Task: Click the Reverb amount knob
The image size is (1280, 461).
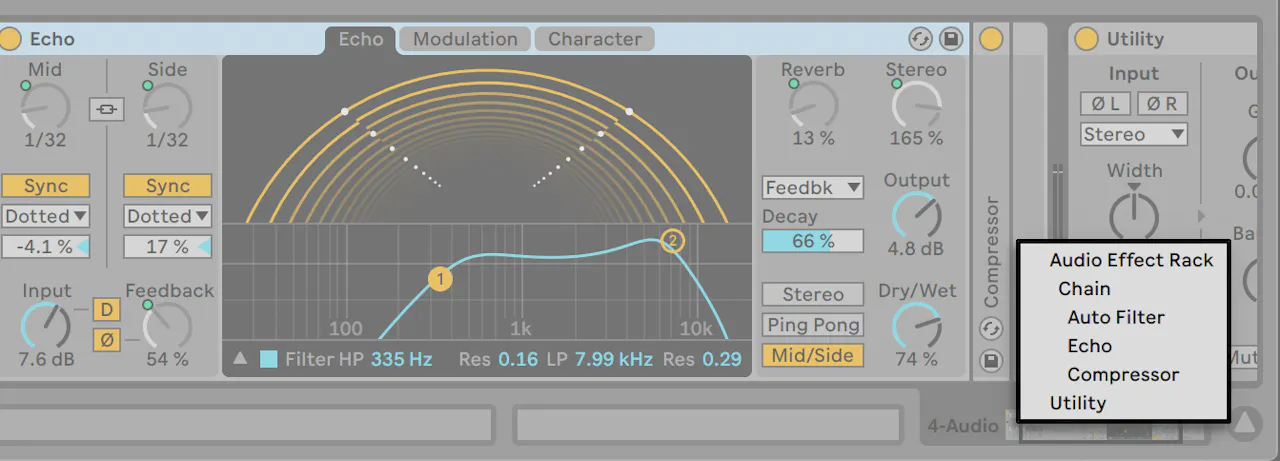Action: tap(813, 105)
